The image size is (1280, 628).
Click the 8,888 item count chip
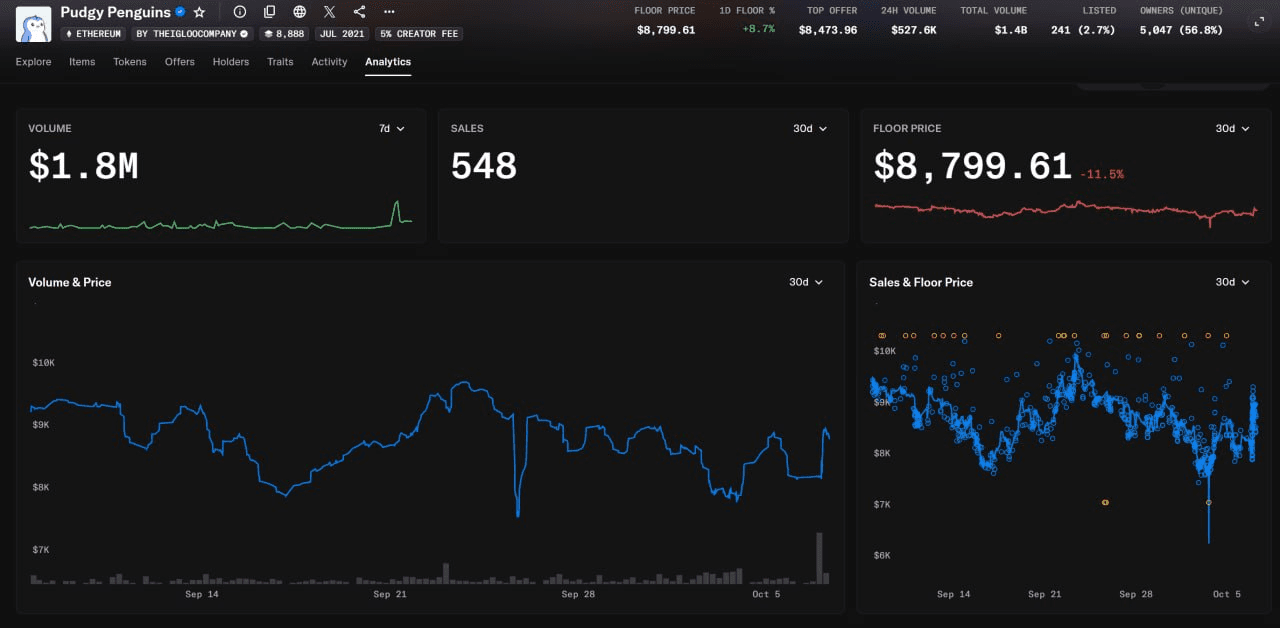[x=284, y=33]
